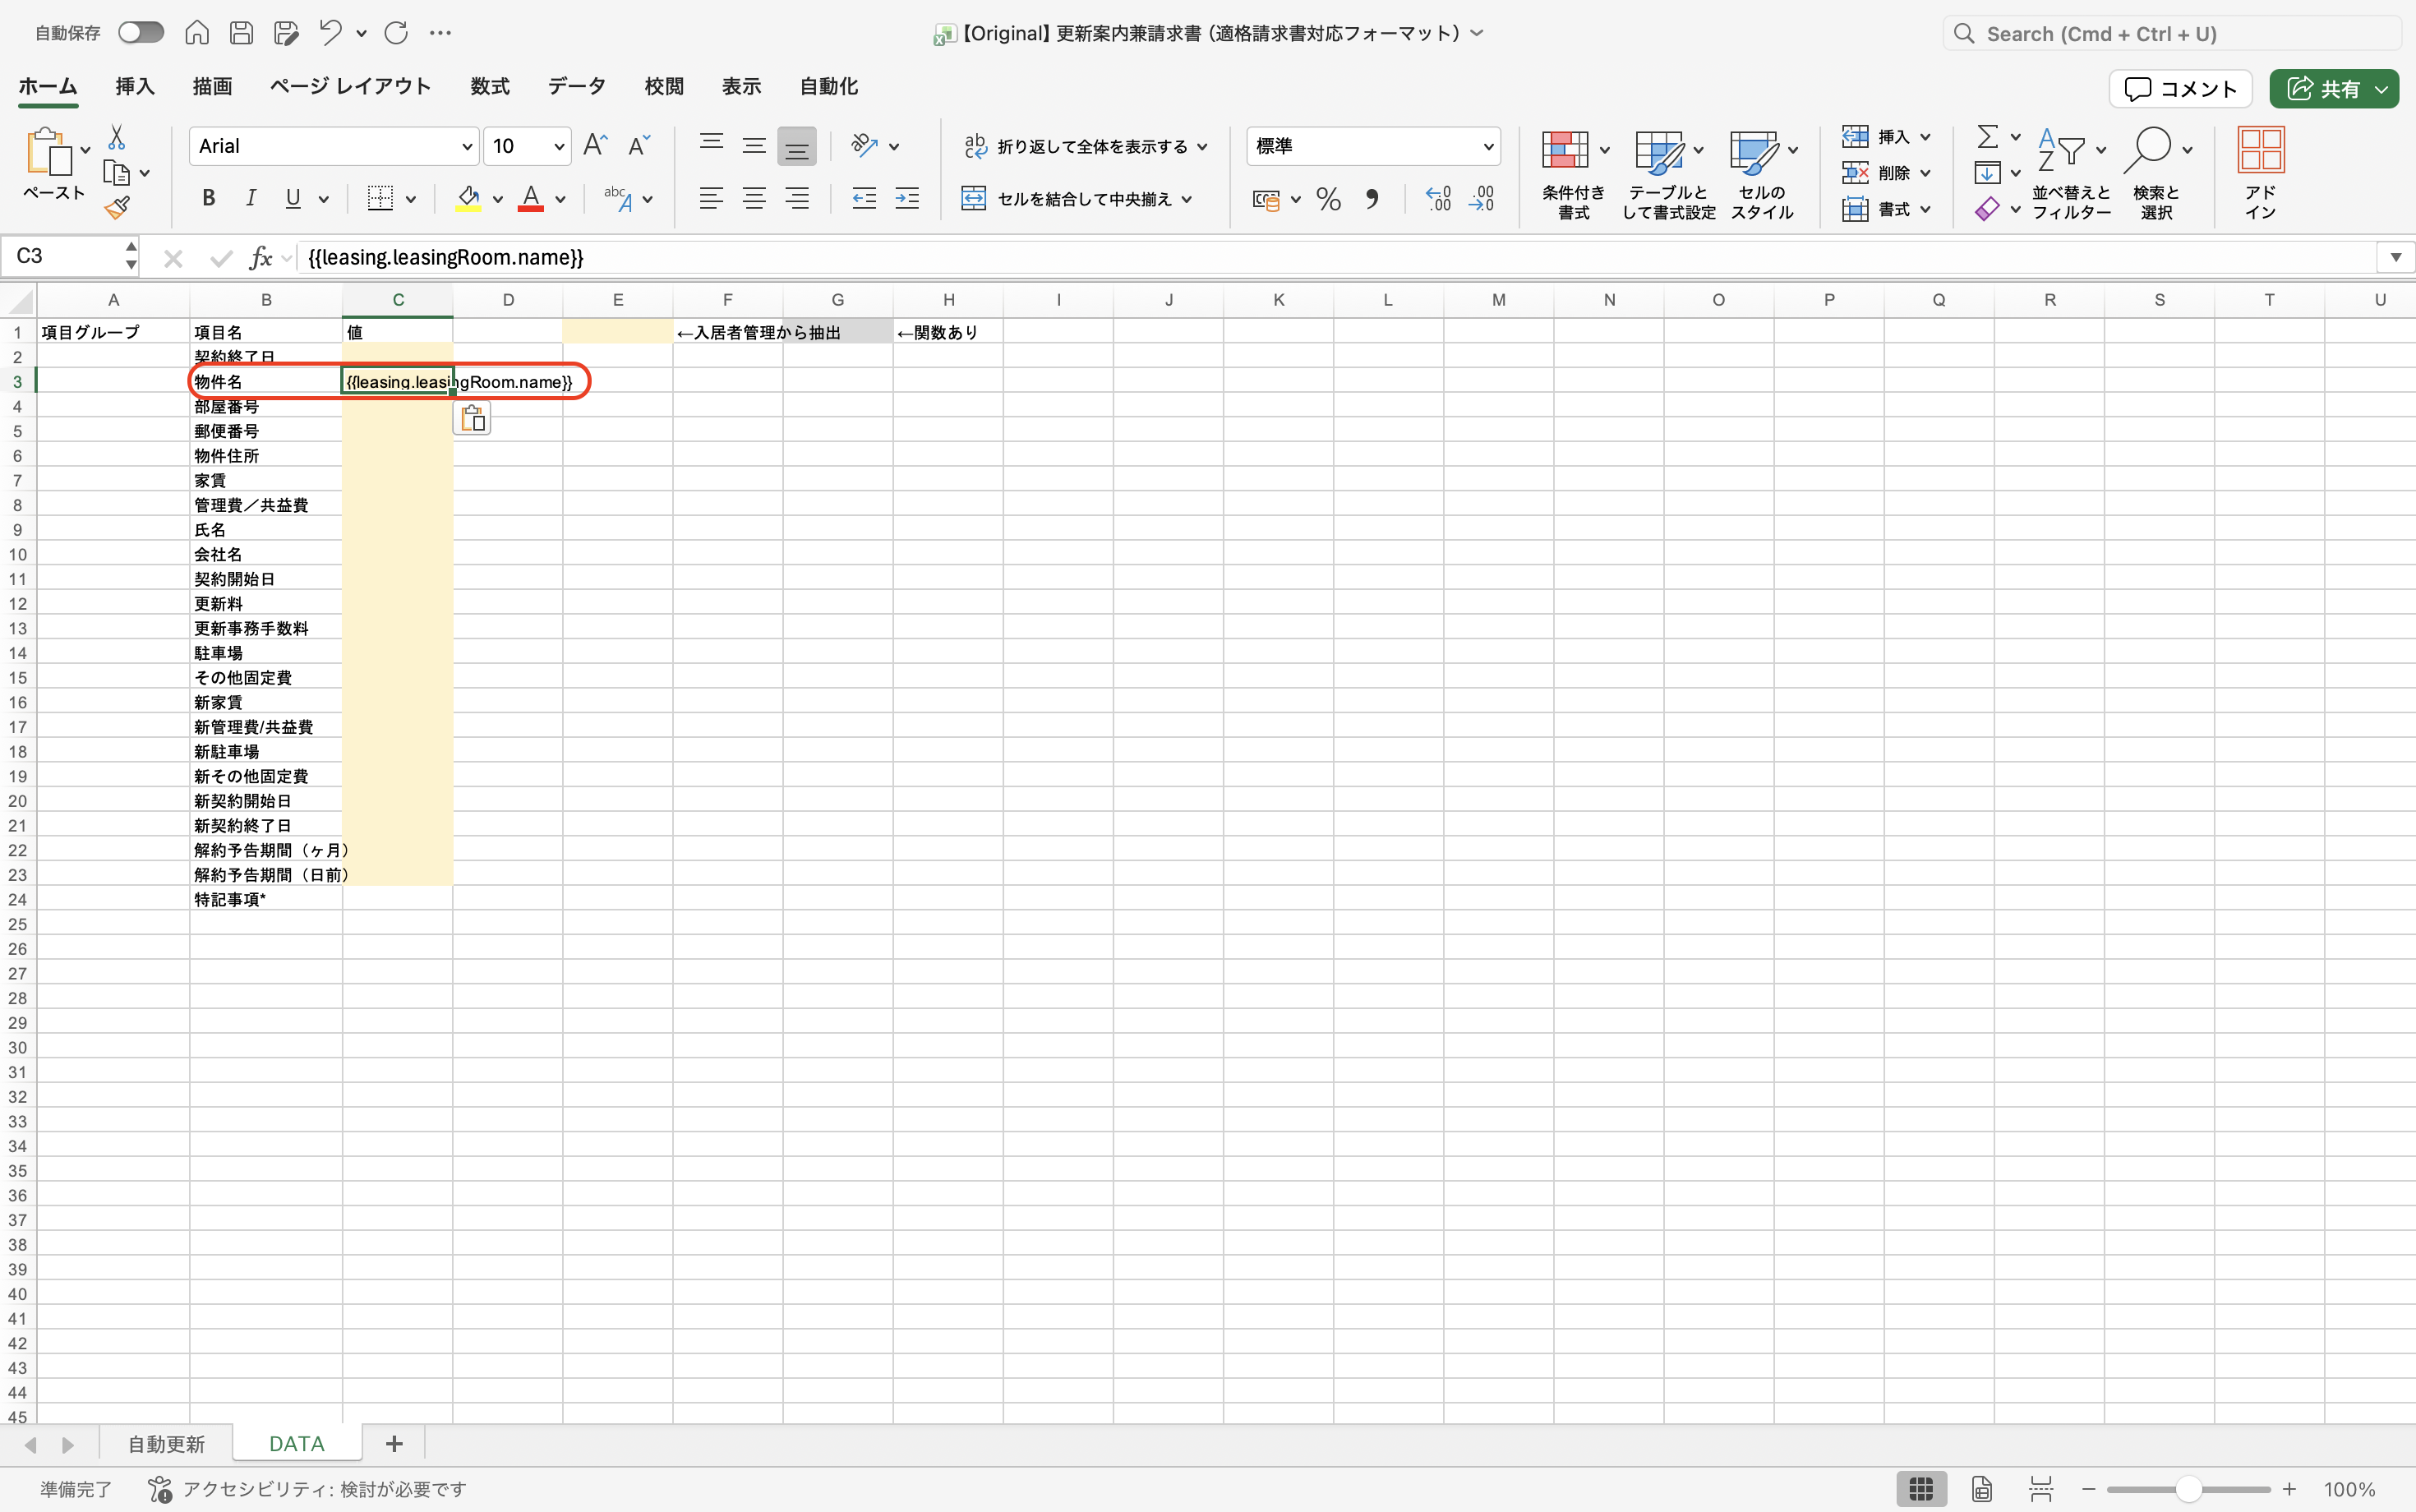Toggle the 自動保存 AutoSave switch

[x=141, y=33]
